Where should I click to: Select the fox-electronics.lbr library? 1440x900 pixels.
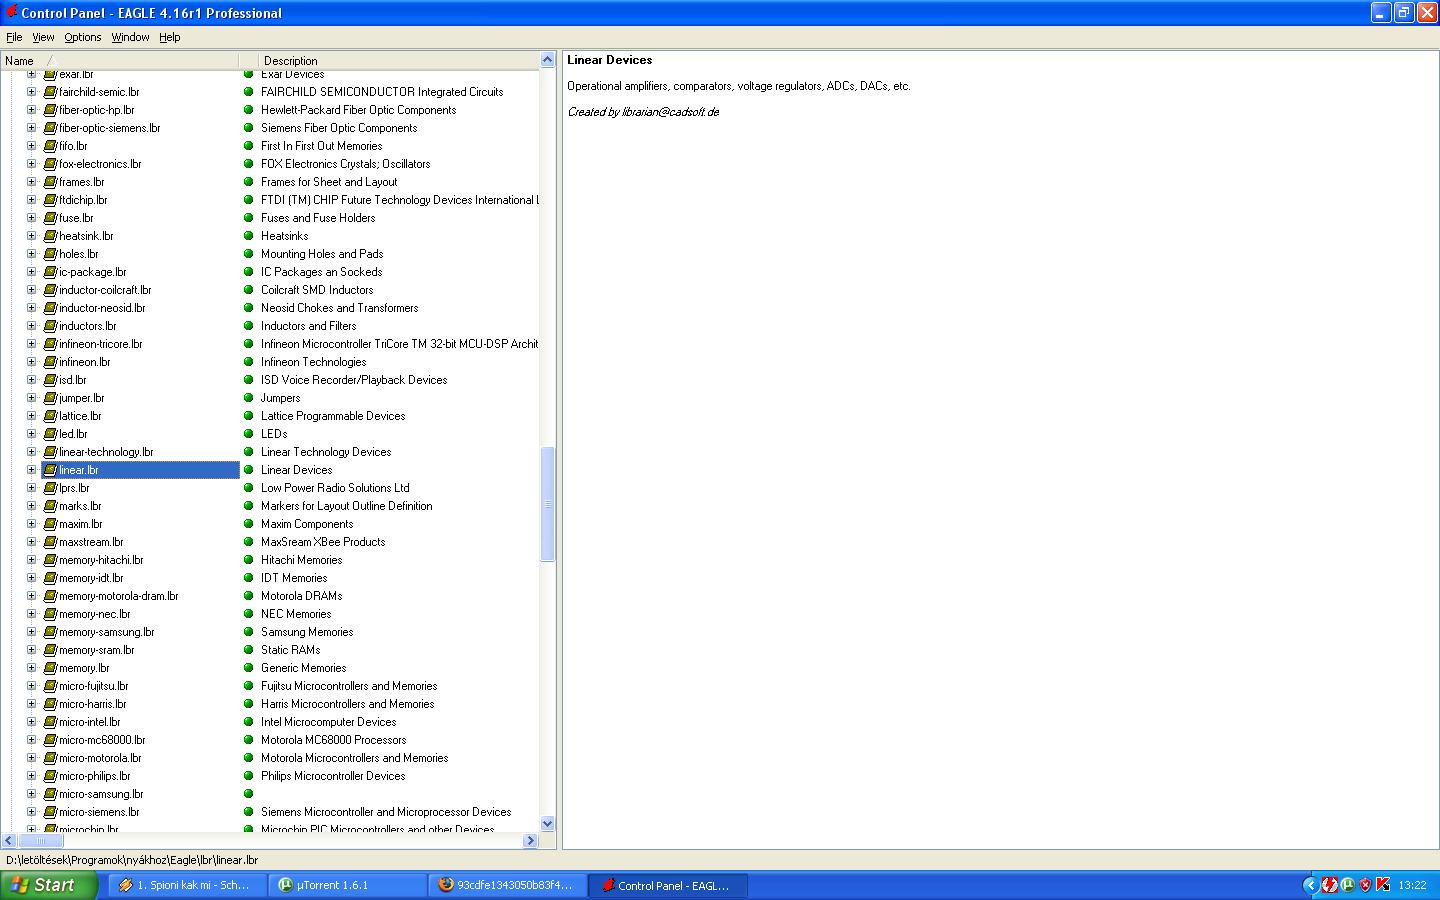click(x=100, y=164)
